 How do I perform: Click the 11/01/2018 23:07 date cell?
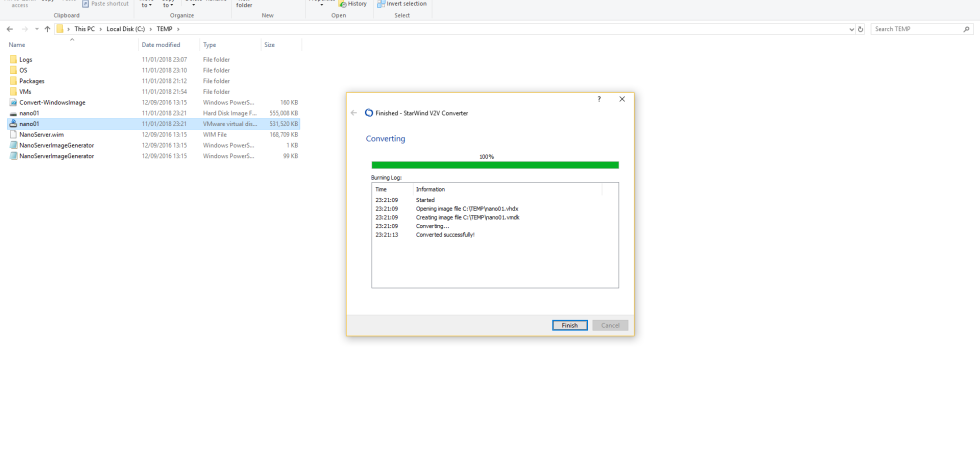[x=164, y=59]
